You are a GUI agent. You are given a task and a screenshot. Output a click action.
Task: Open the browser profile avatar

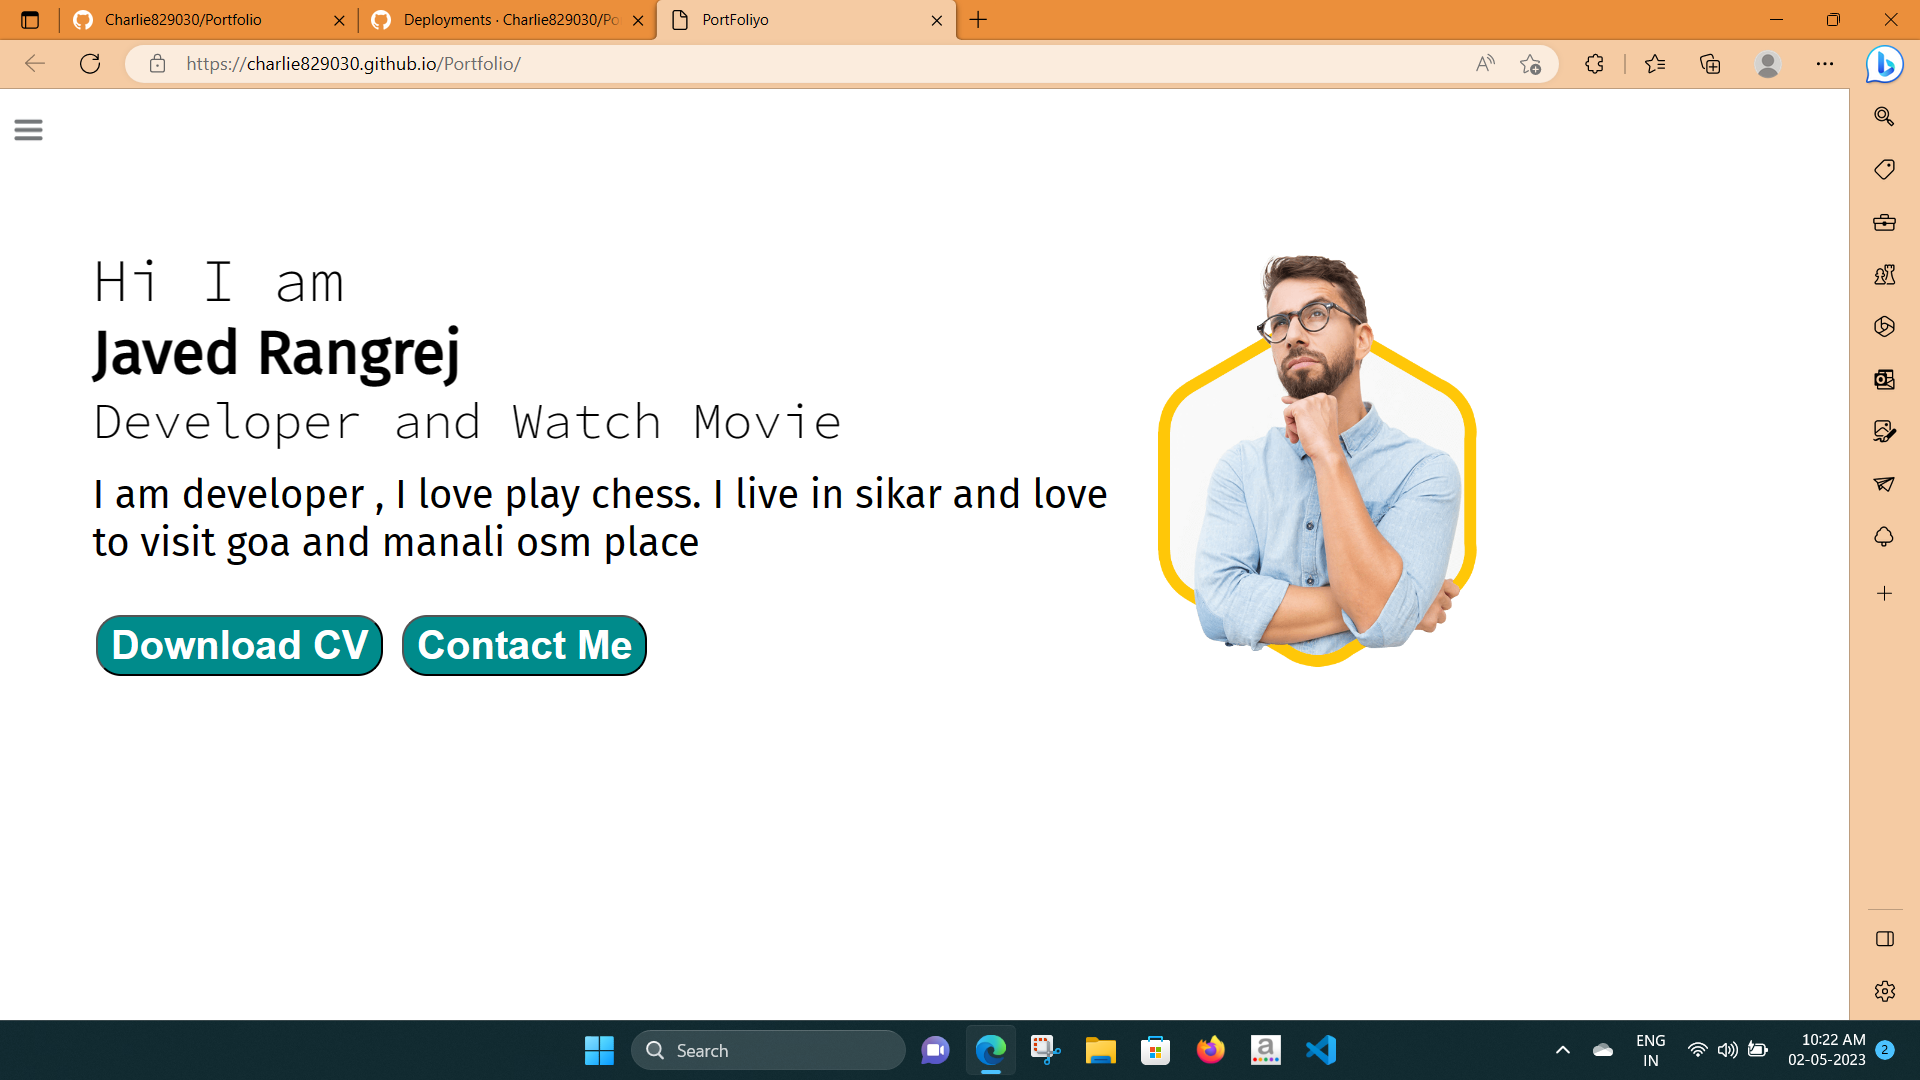(x=1768, y=64)
